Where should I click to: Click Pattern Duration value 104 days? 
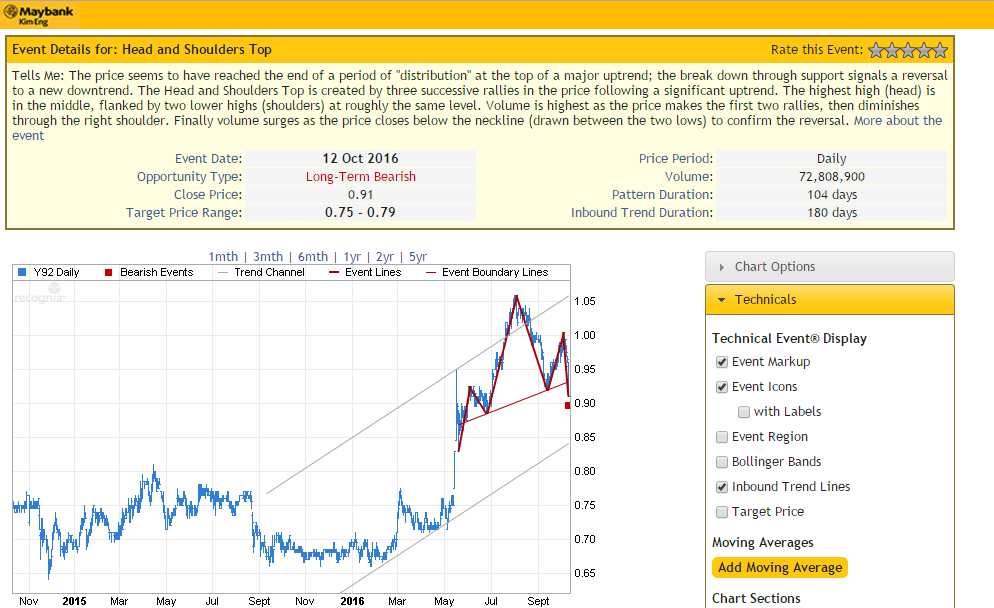click(832, 195)
